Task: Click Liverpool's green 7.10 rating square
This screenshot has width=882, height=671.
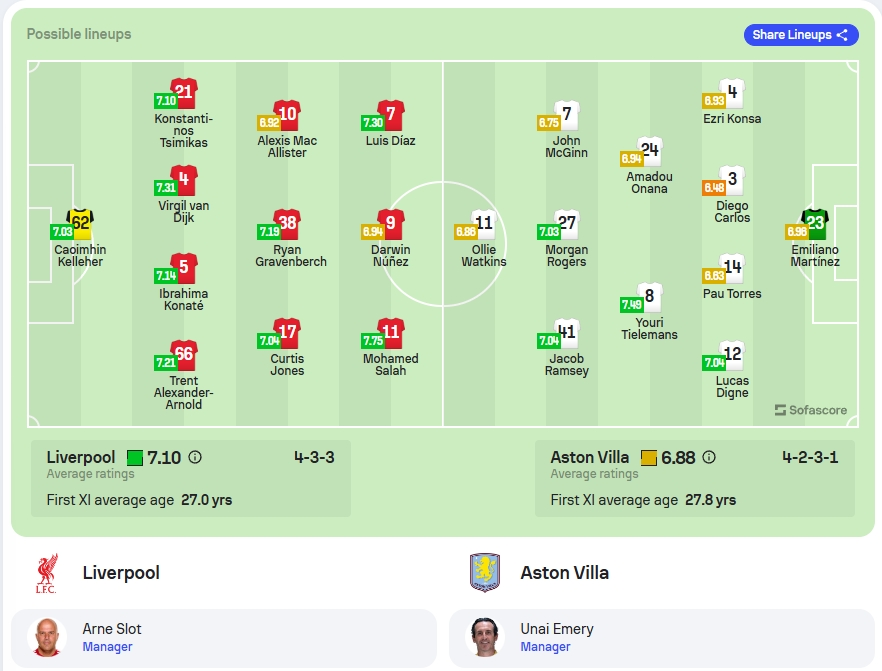Action: click(x=135, y=458)
